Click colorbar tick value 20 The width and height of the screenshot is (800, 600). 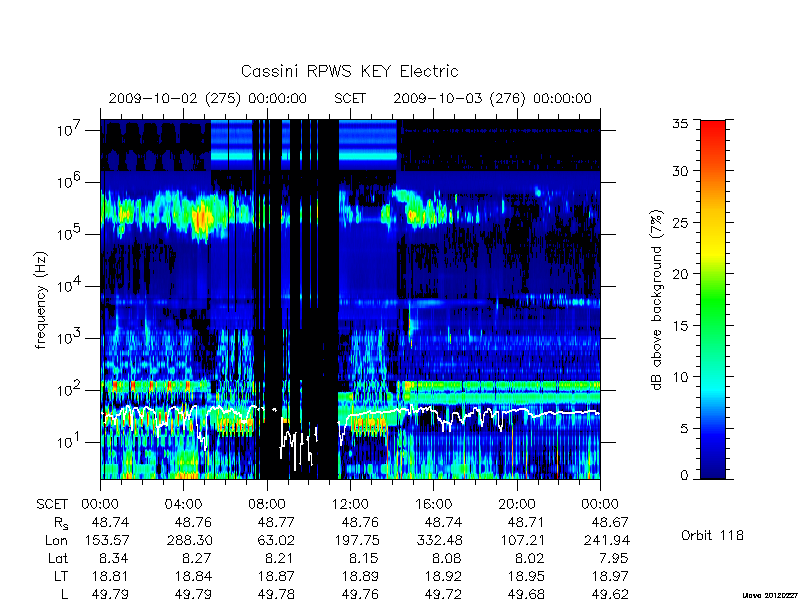(x=680, y=273)
